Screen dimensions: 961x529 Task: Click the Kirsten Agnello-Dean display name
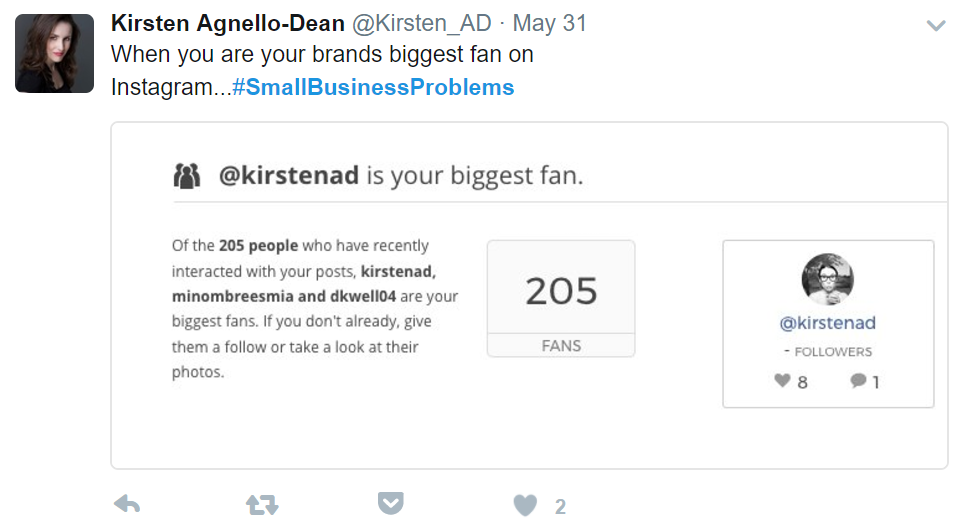tap(228, 23)
